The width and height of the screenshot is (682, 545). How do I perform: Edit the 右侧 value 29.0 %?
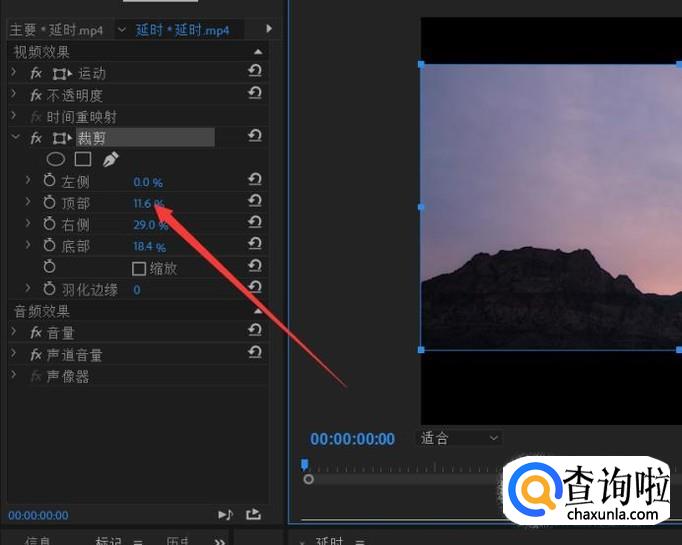[x=150, y=225]
